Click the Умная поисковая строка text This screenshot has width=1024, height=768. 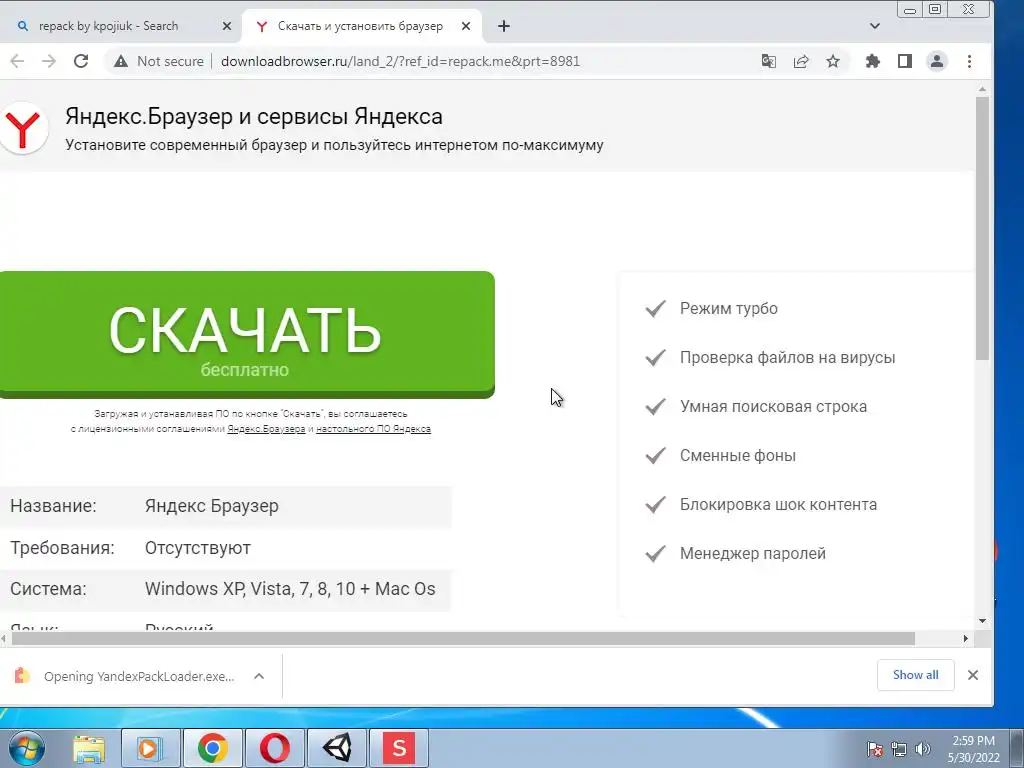(x=773, y=406)
